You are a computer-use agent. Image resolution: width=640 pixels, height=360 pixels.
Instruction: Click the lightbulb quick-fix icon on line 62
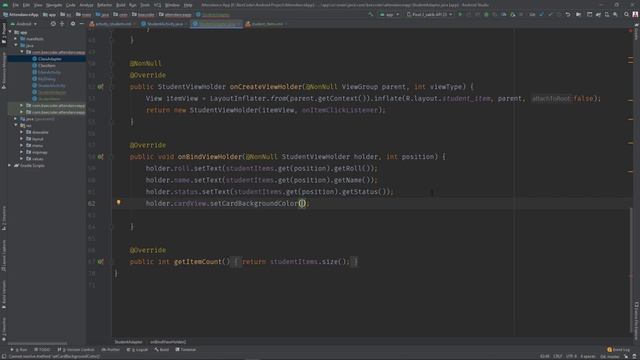click(x=119, y=202)
